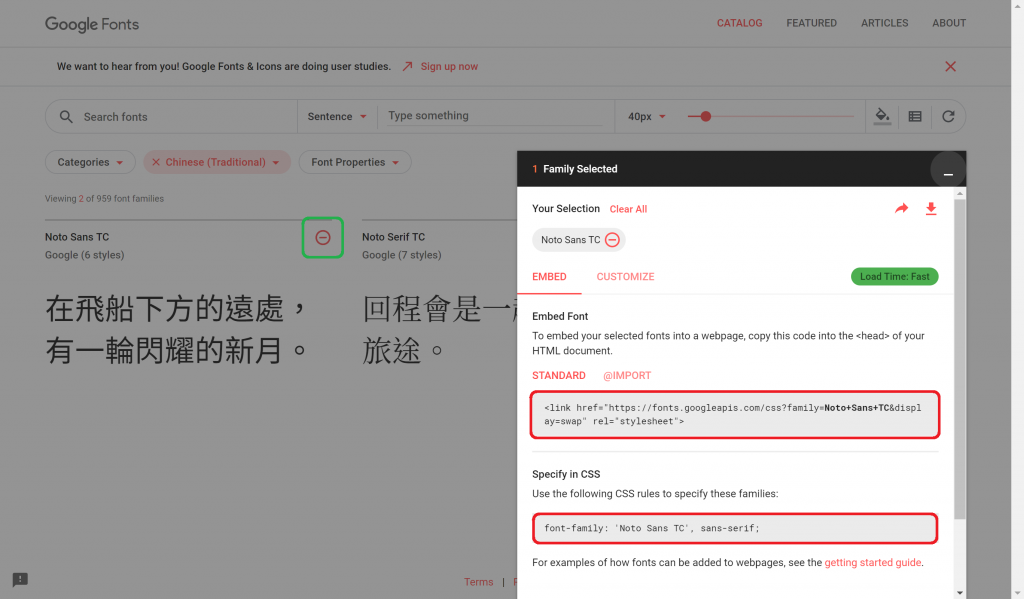Click the search magnifier icon

66,117
